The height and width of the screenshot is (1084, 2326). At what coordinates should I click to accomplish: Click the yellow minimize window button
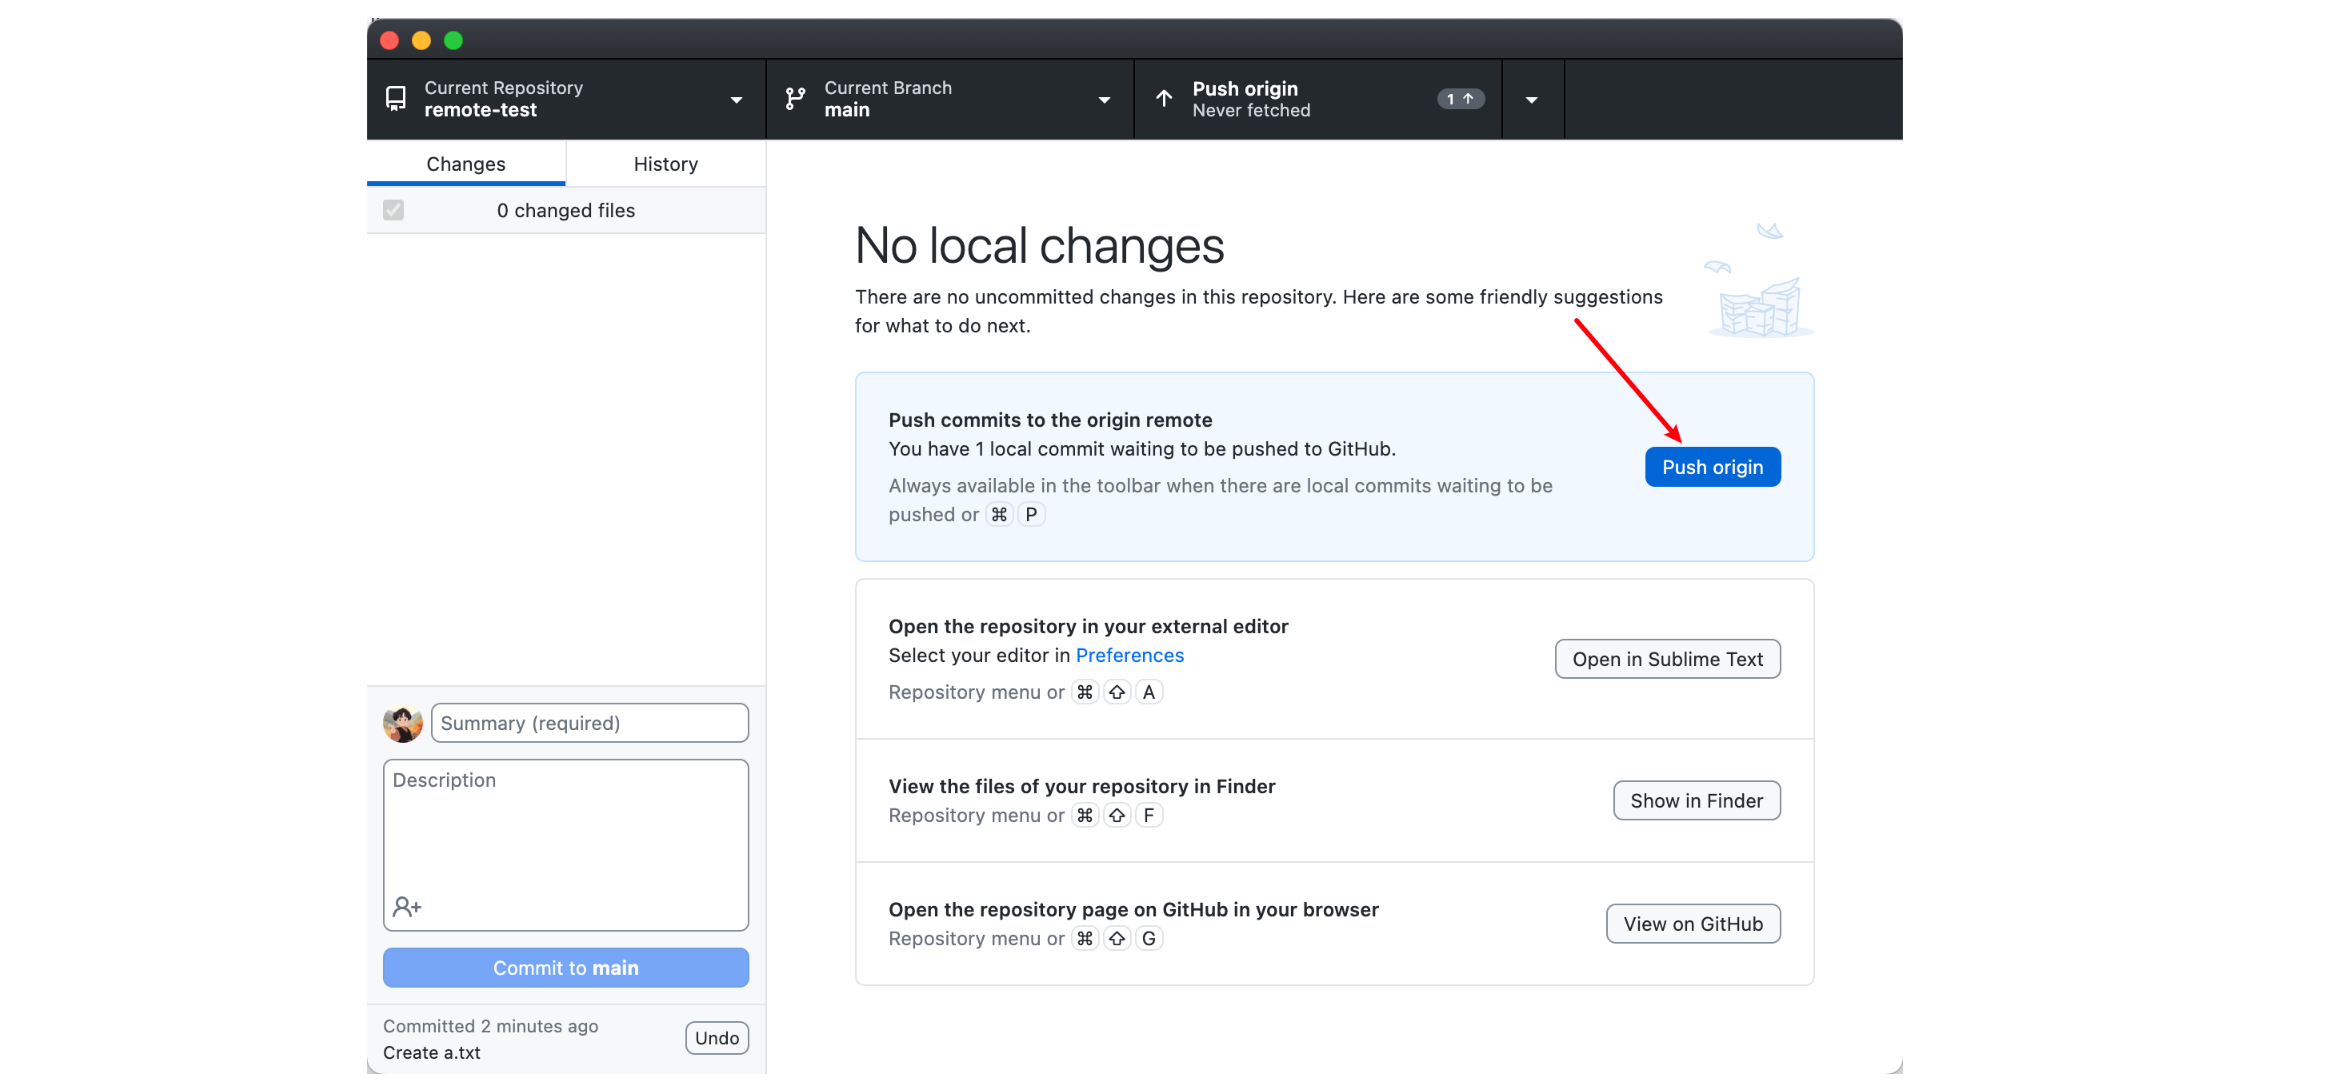tap(421, 40)
